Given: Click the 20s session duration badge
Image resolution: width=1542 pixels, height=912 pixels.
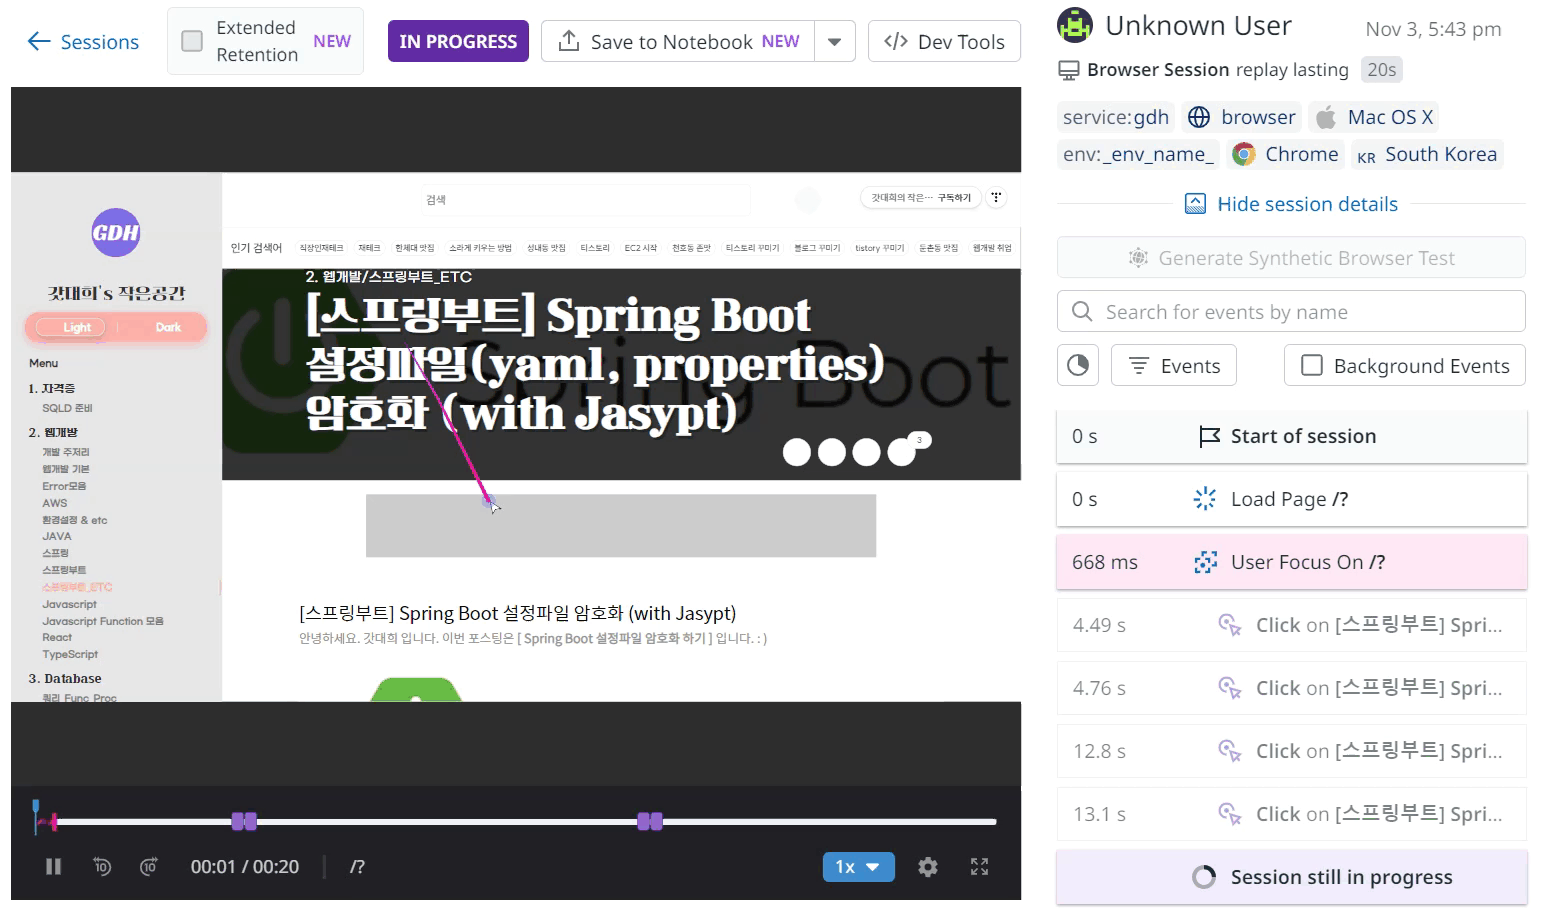Looking at the screenshot, I should (x=1381, y=69).
